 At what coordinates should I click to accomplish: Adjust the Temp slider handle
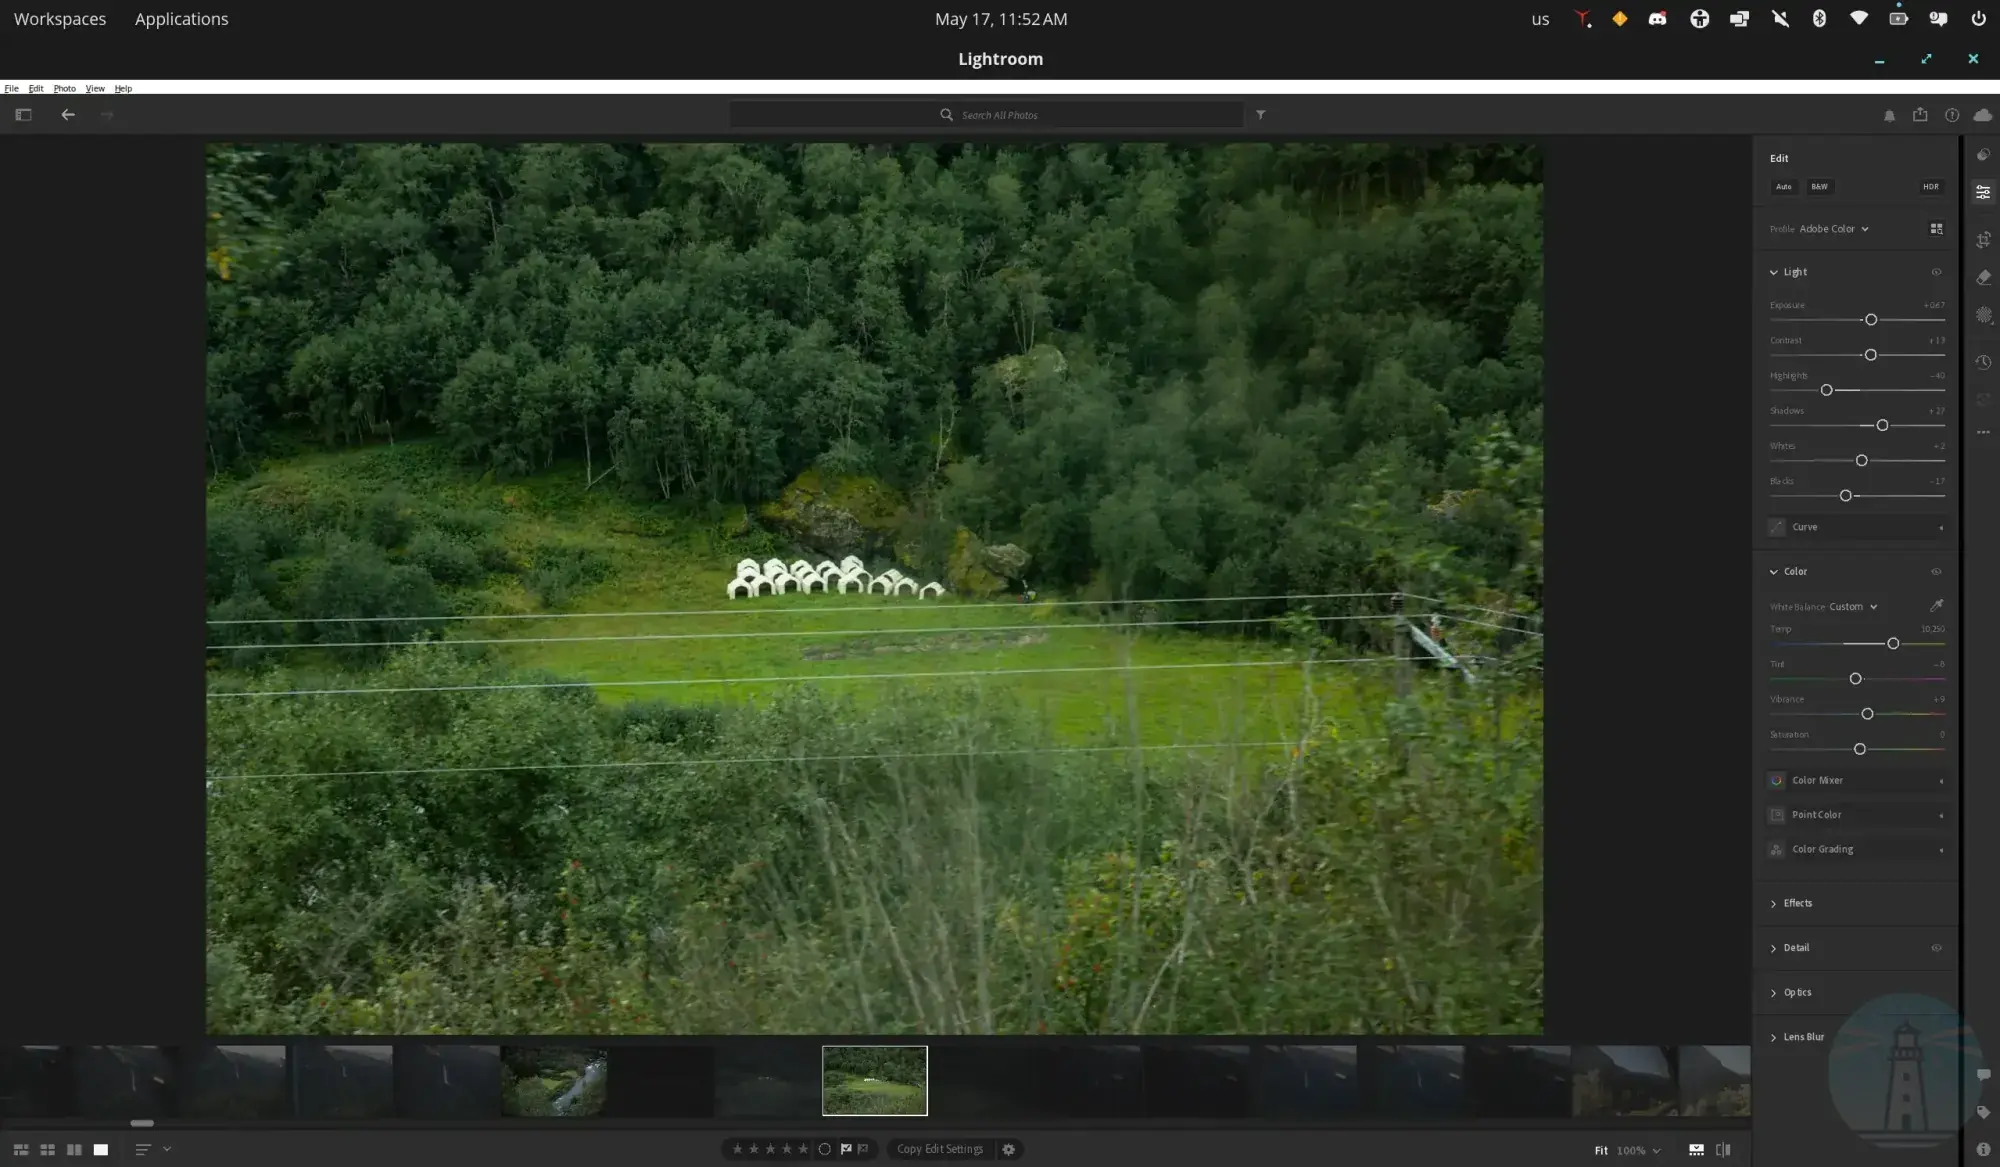(1892, 644)
